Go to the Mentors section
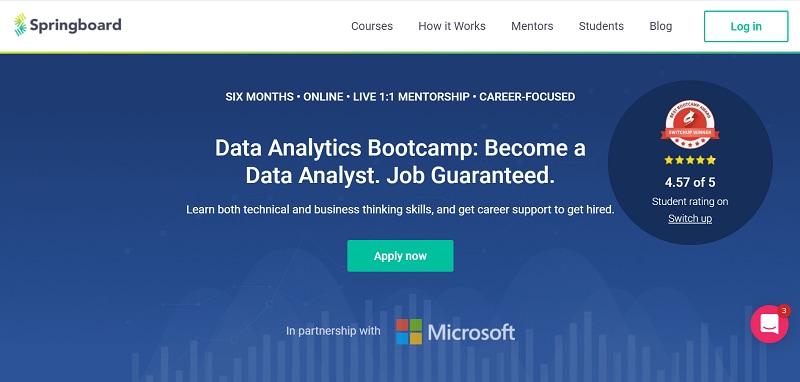 click(532, 26)
